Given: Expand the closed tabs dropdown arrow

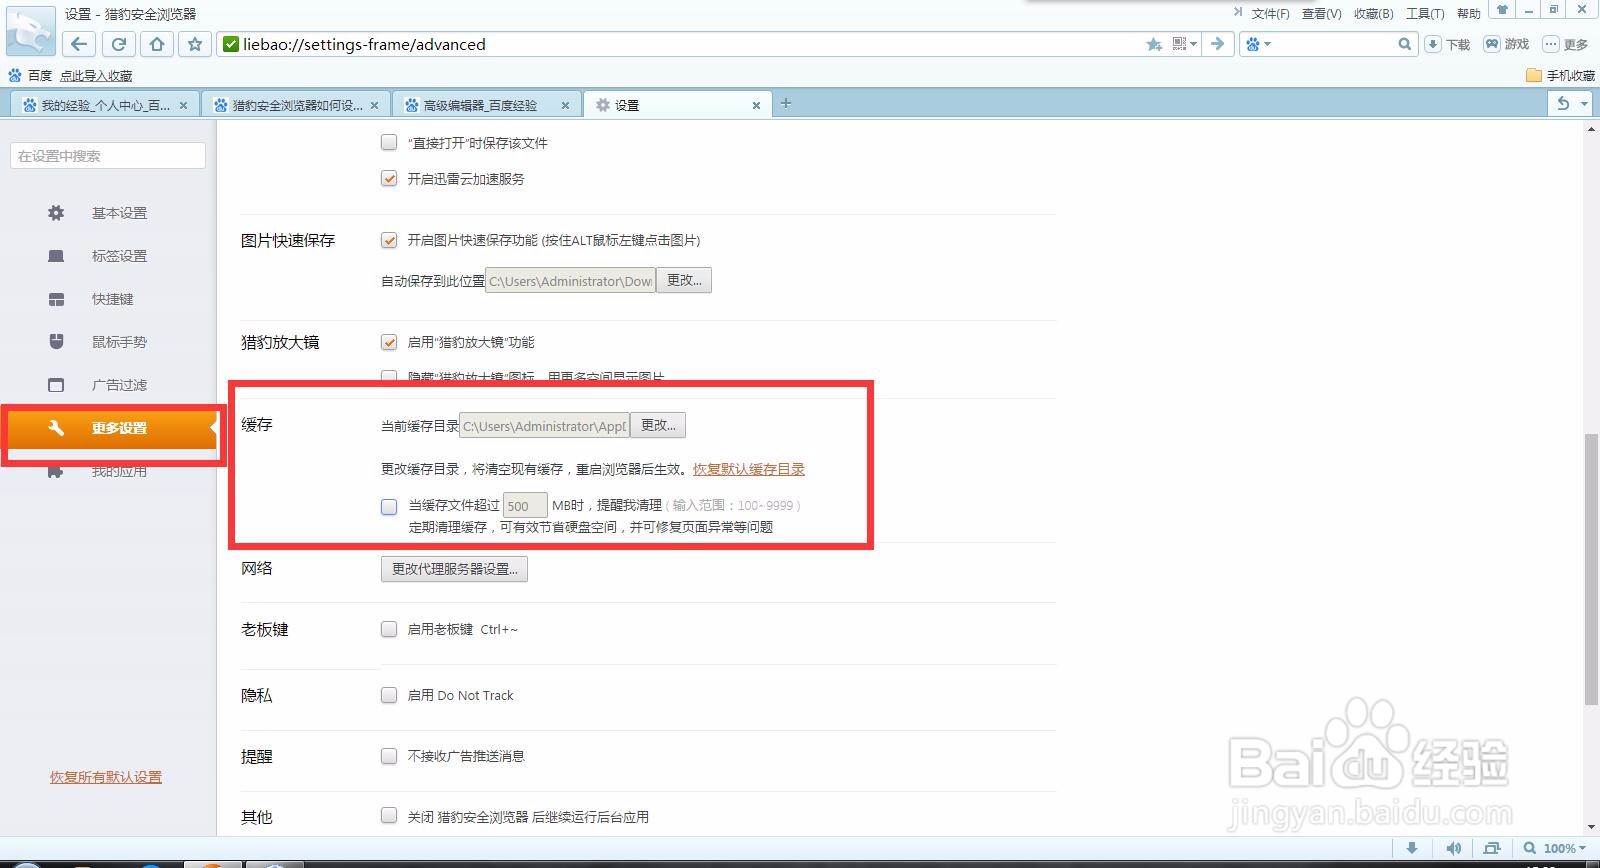Looking at the screenshot, I should 1584,103.
